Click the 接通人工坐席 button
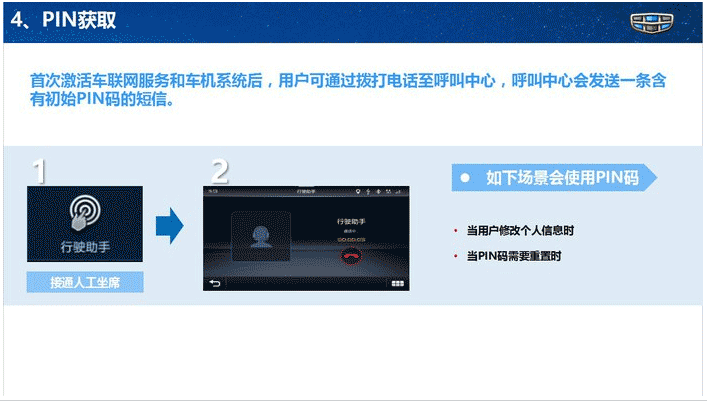This screenshot has width=707, height=402. [85, 282]
